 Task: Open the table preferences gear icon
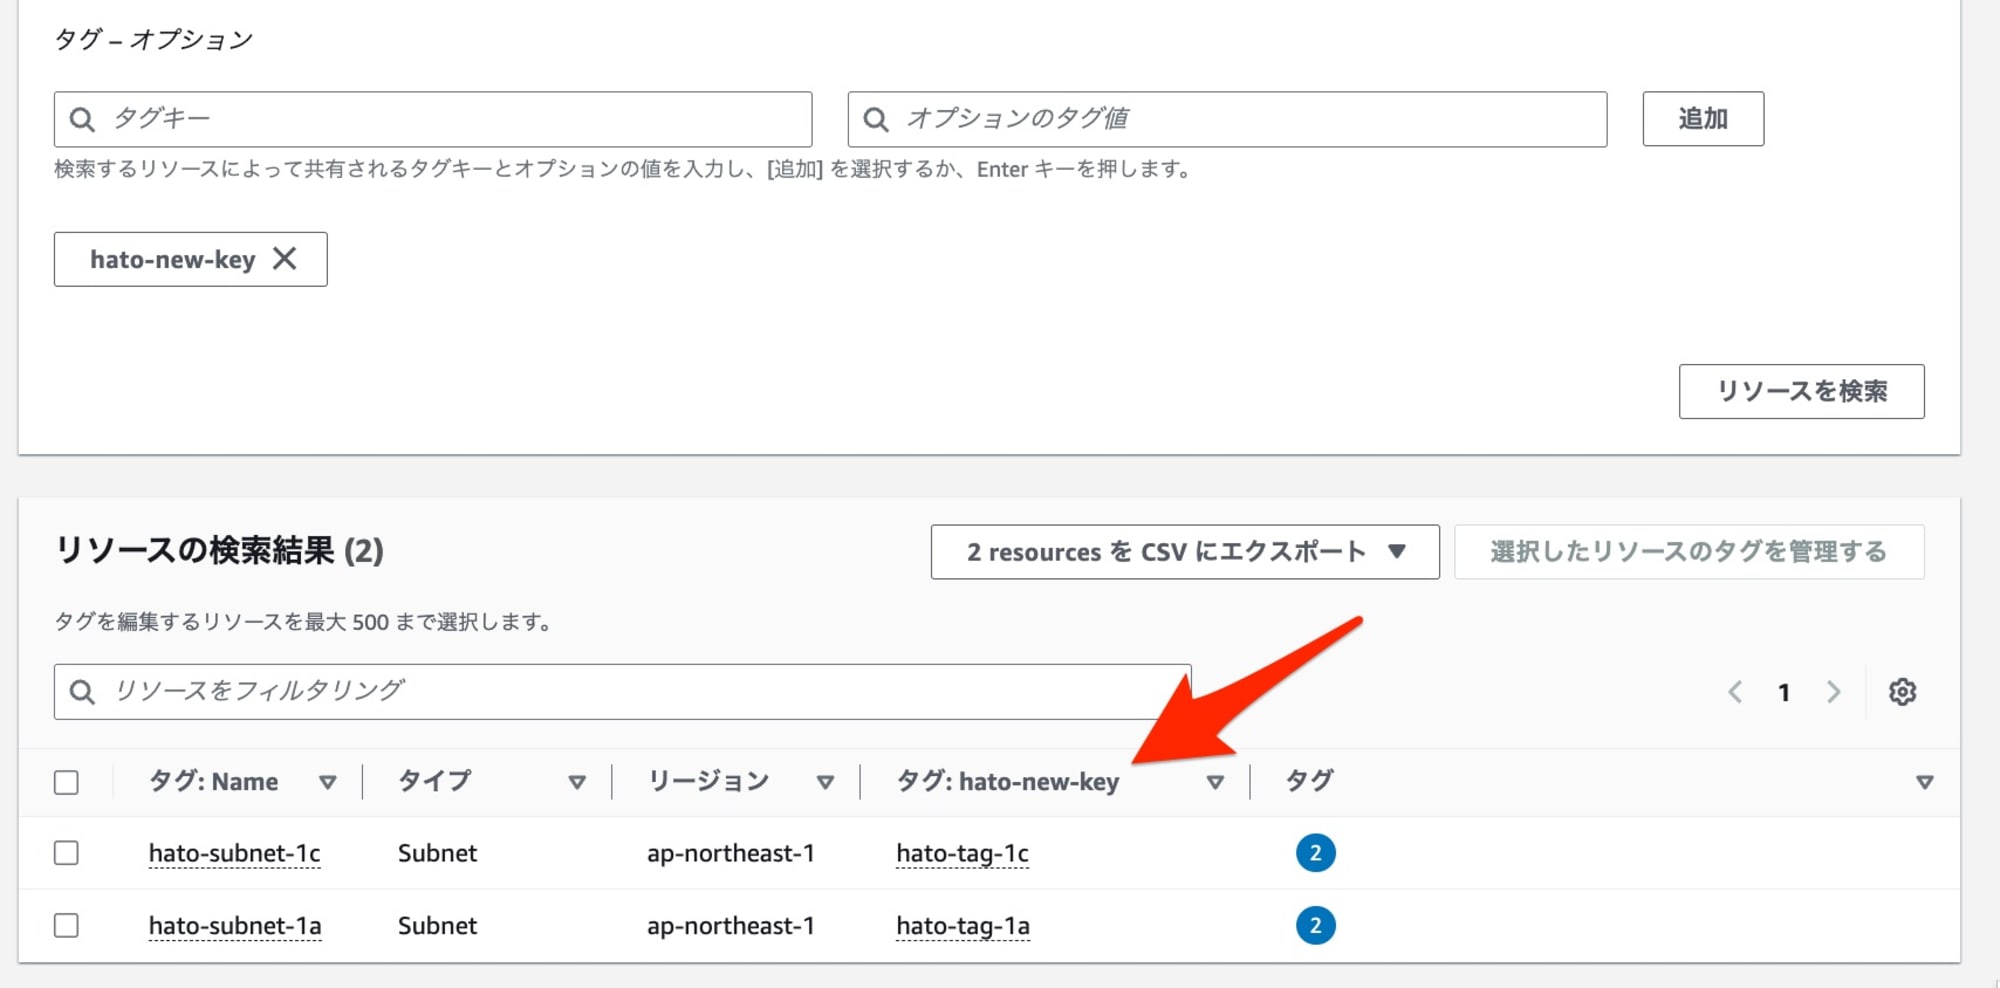click(1902, 692)
